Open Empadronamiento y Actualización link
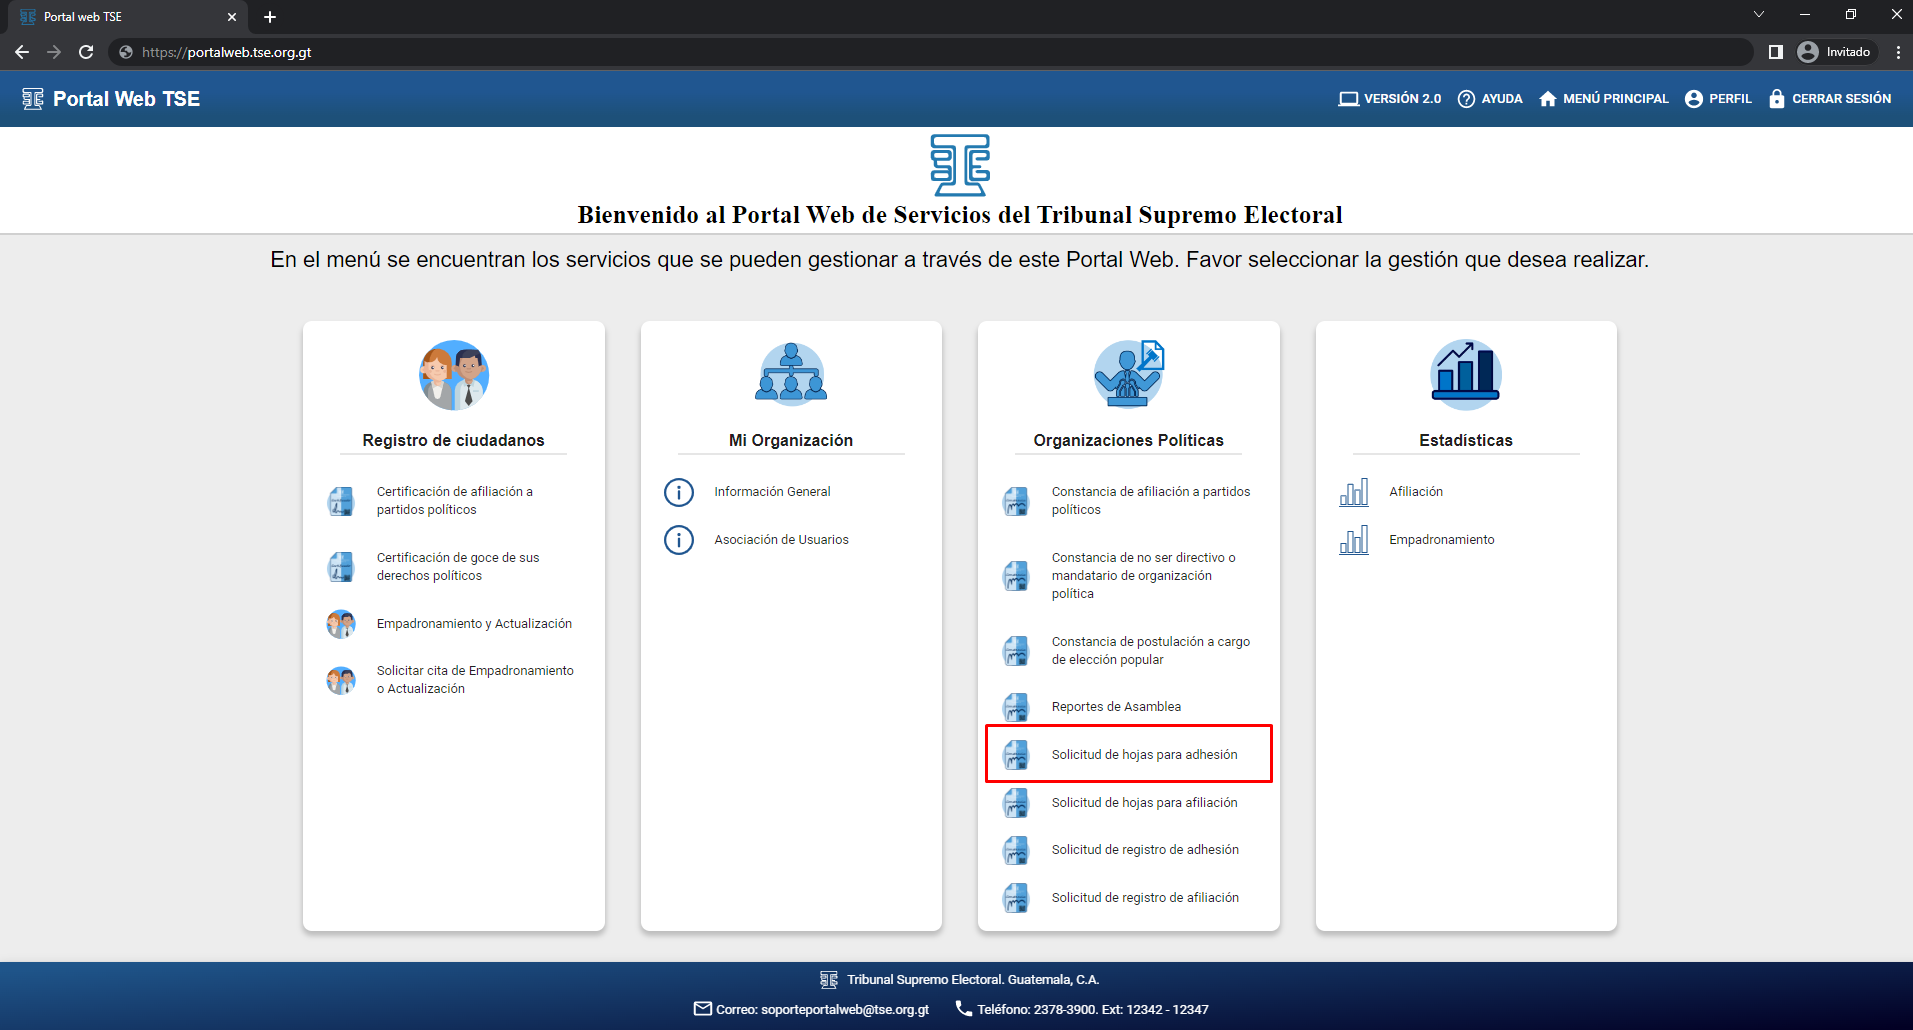Viewport: 1913px width, 1030px height. click(x=474, y=624)
